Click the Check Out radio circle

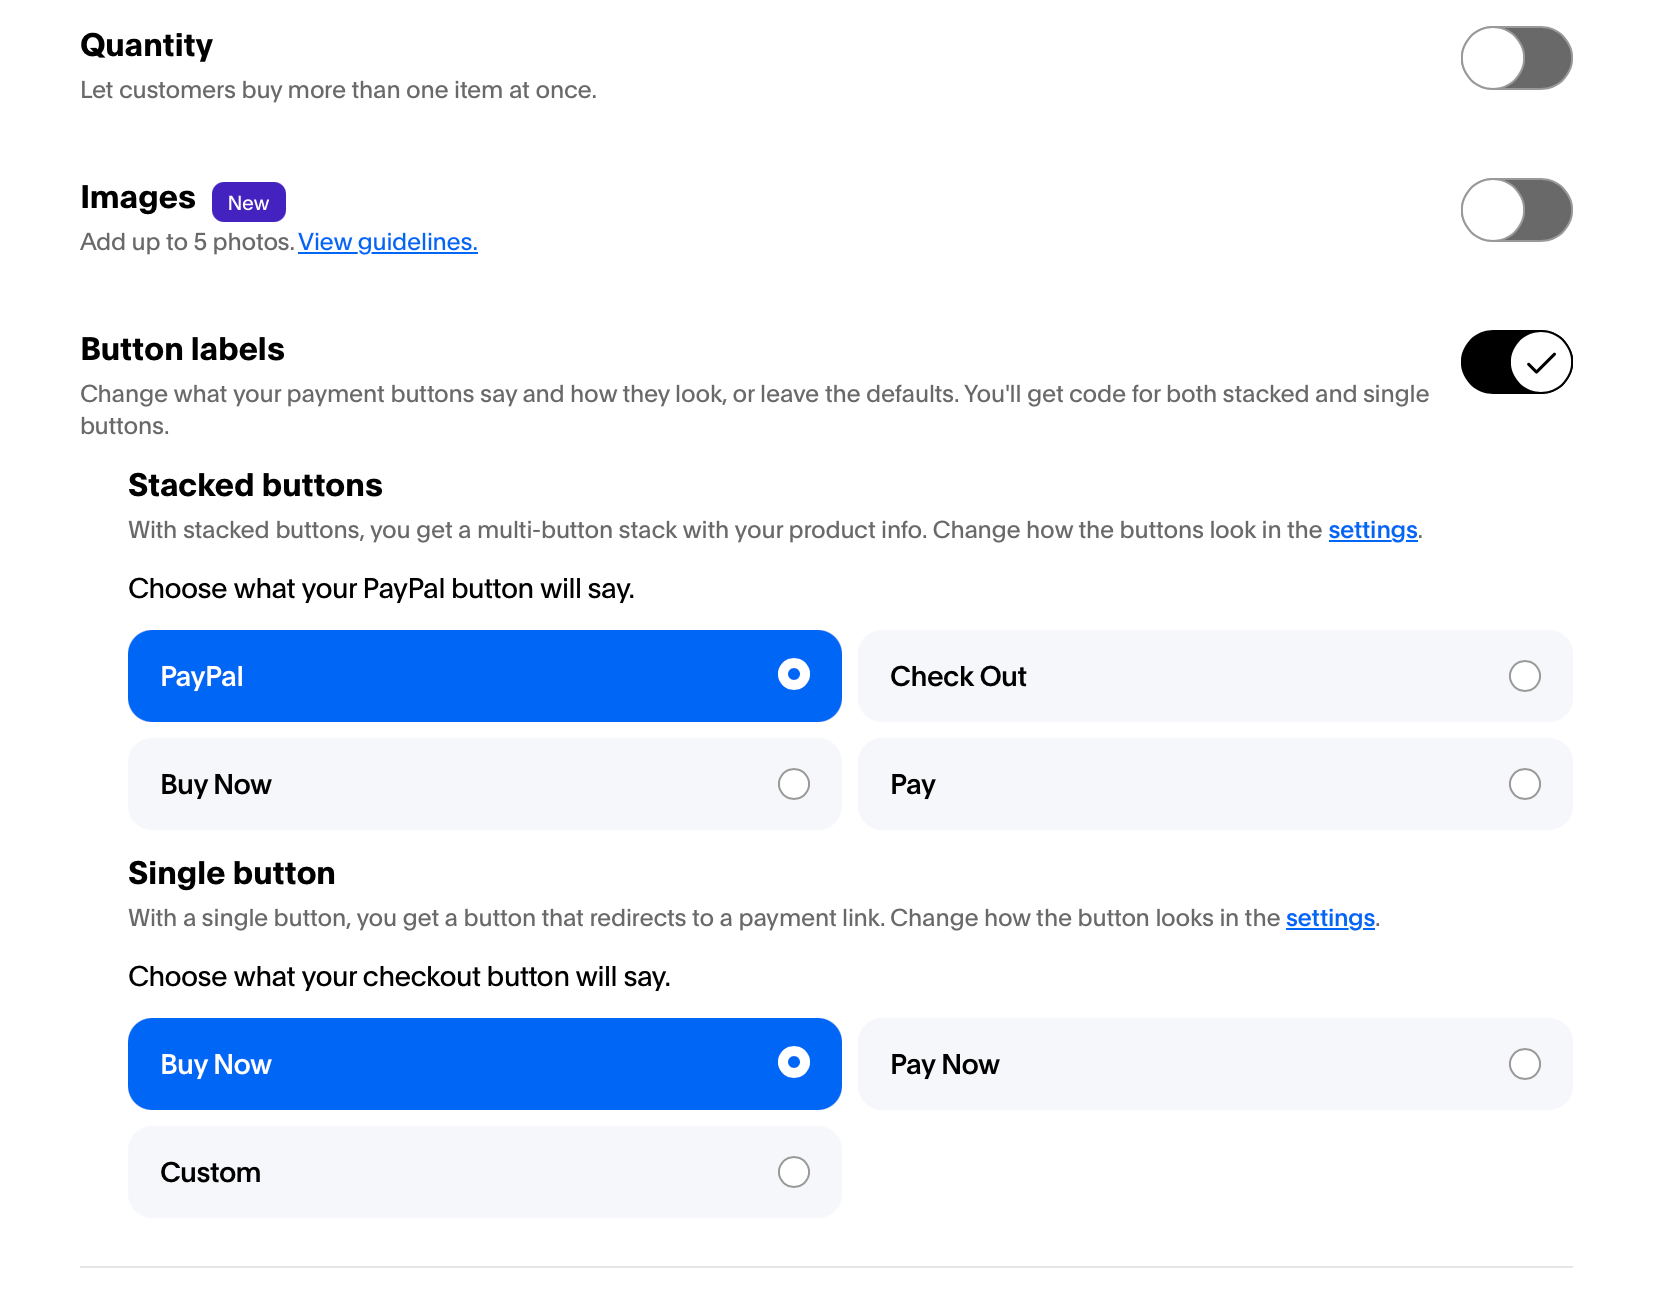tap(1525, 676)
